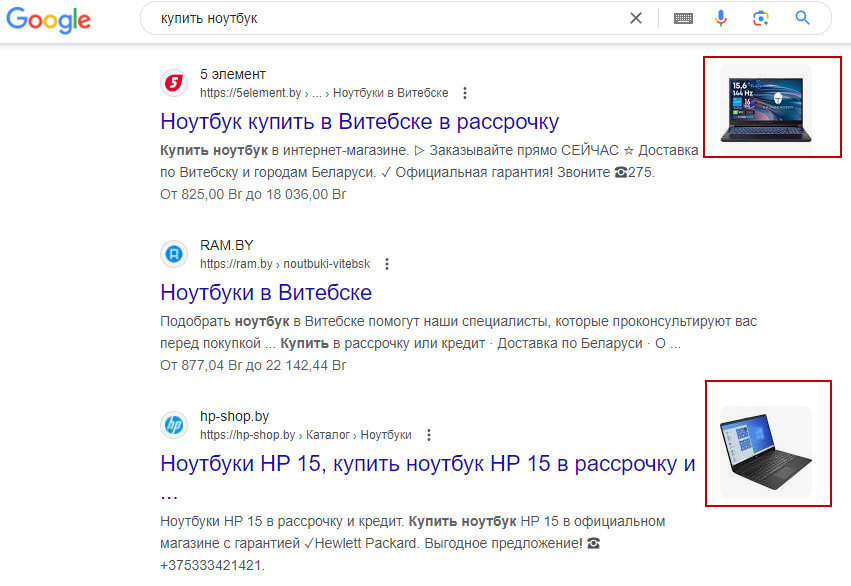
Task: Click snippet 'Ноутбуки HP 15 в рассрочку и кредит'
Action: [x=282, y=521]
